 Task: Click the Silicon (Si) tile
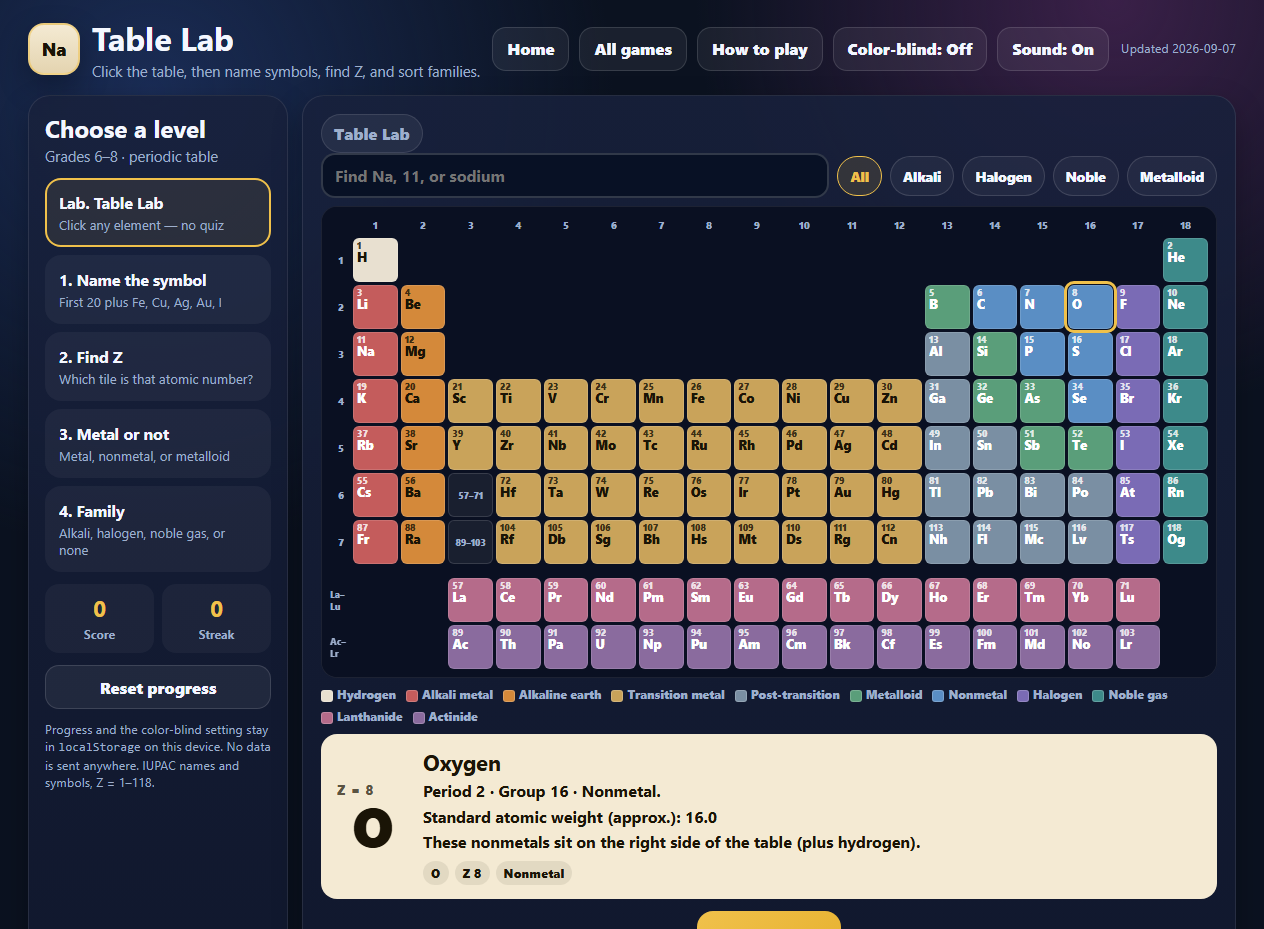pyautogui.click(x=995, y=354)
